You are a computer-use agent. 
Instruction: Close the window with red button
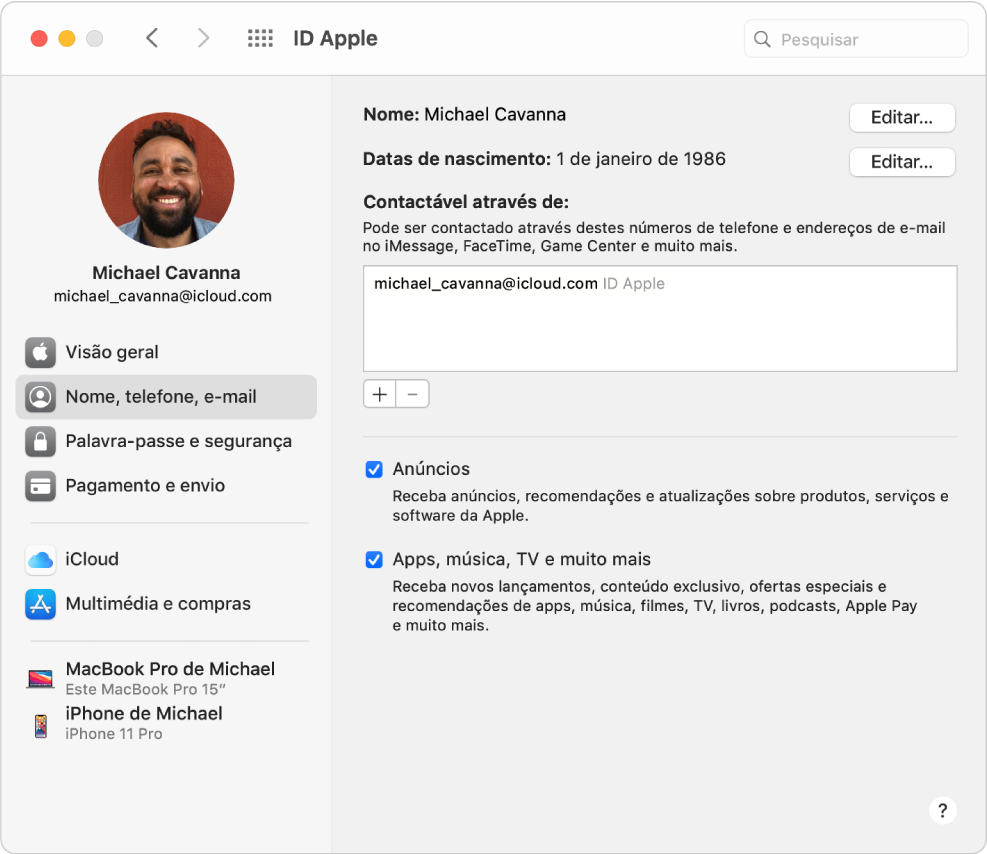[x=39, y=39]
